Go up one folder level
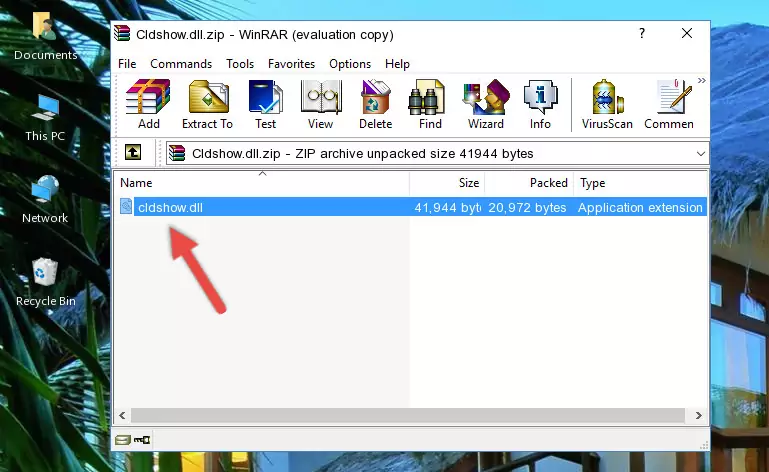Viewport: 769px width, 472px height. 133,153
